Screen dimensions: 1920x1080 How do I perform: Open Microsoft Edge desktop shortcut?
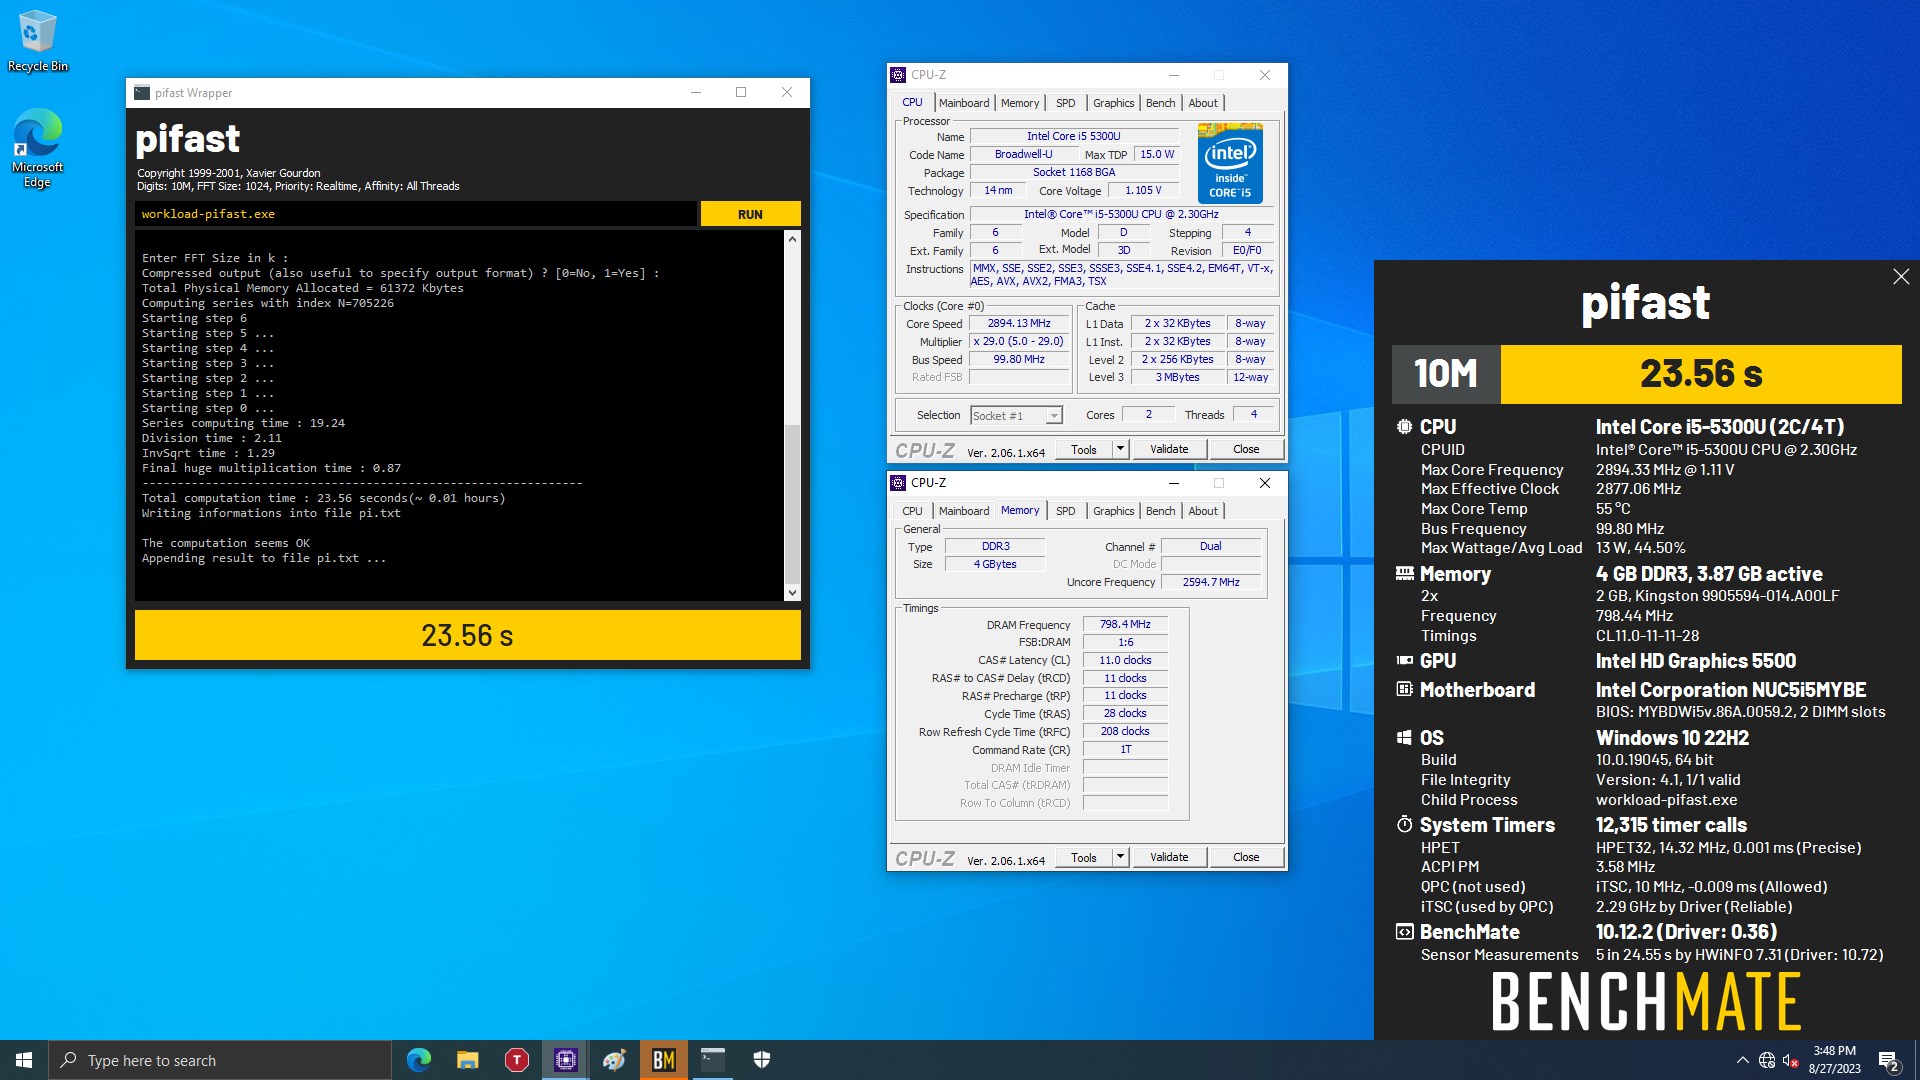click(x=38, y=148)
